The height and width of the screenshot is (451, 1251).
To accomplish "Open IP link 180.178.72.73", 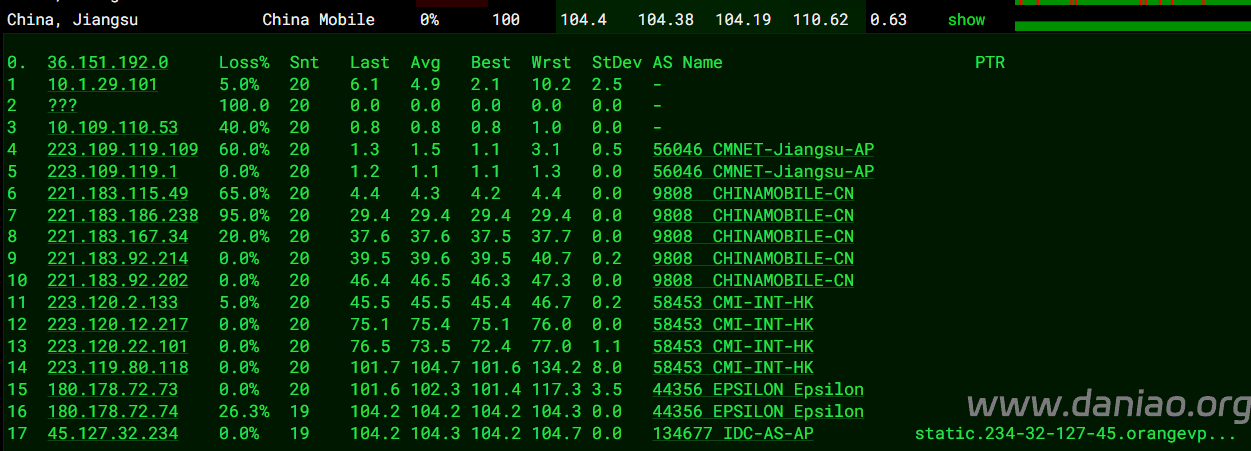I will click(x=112, y=390).
